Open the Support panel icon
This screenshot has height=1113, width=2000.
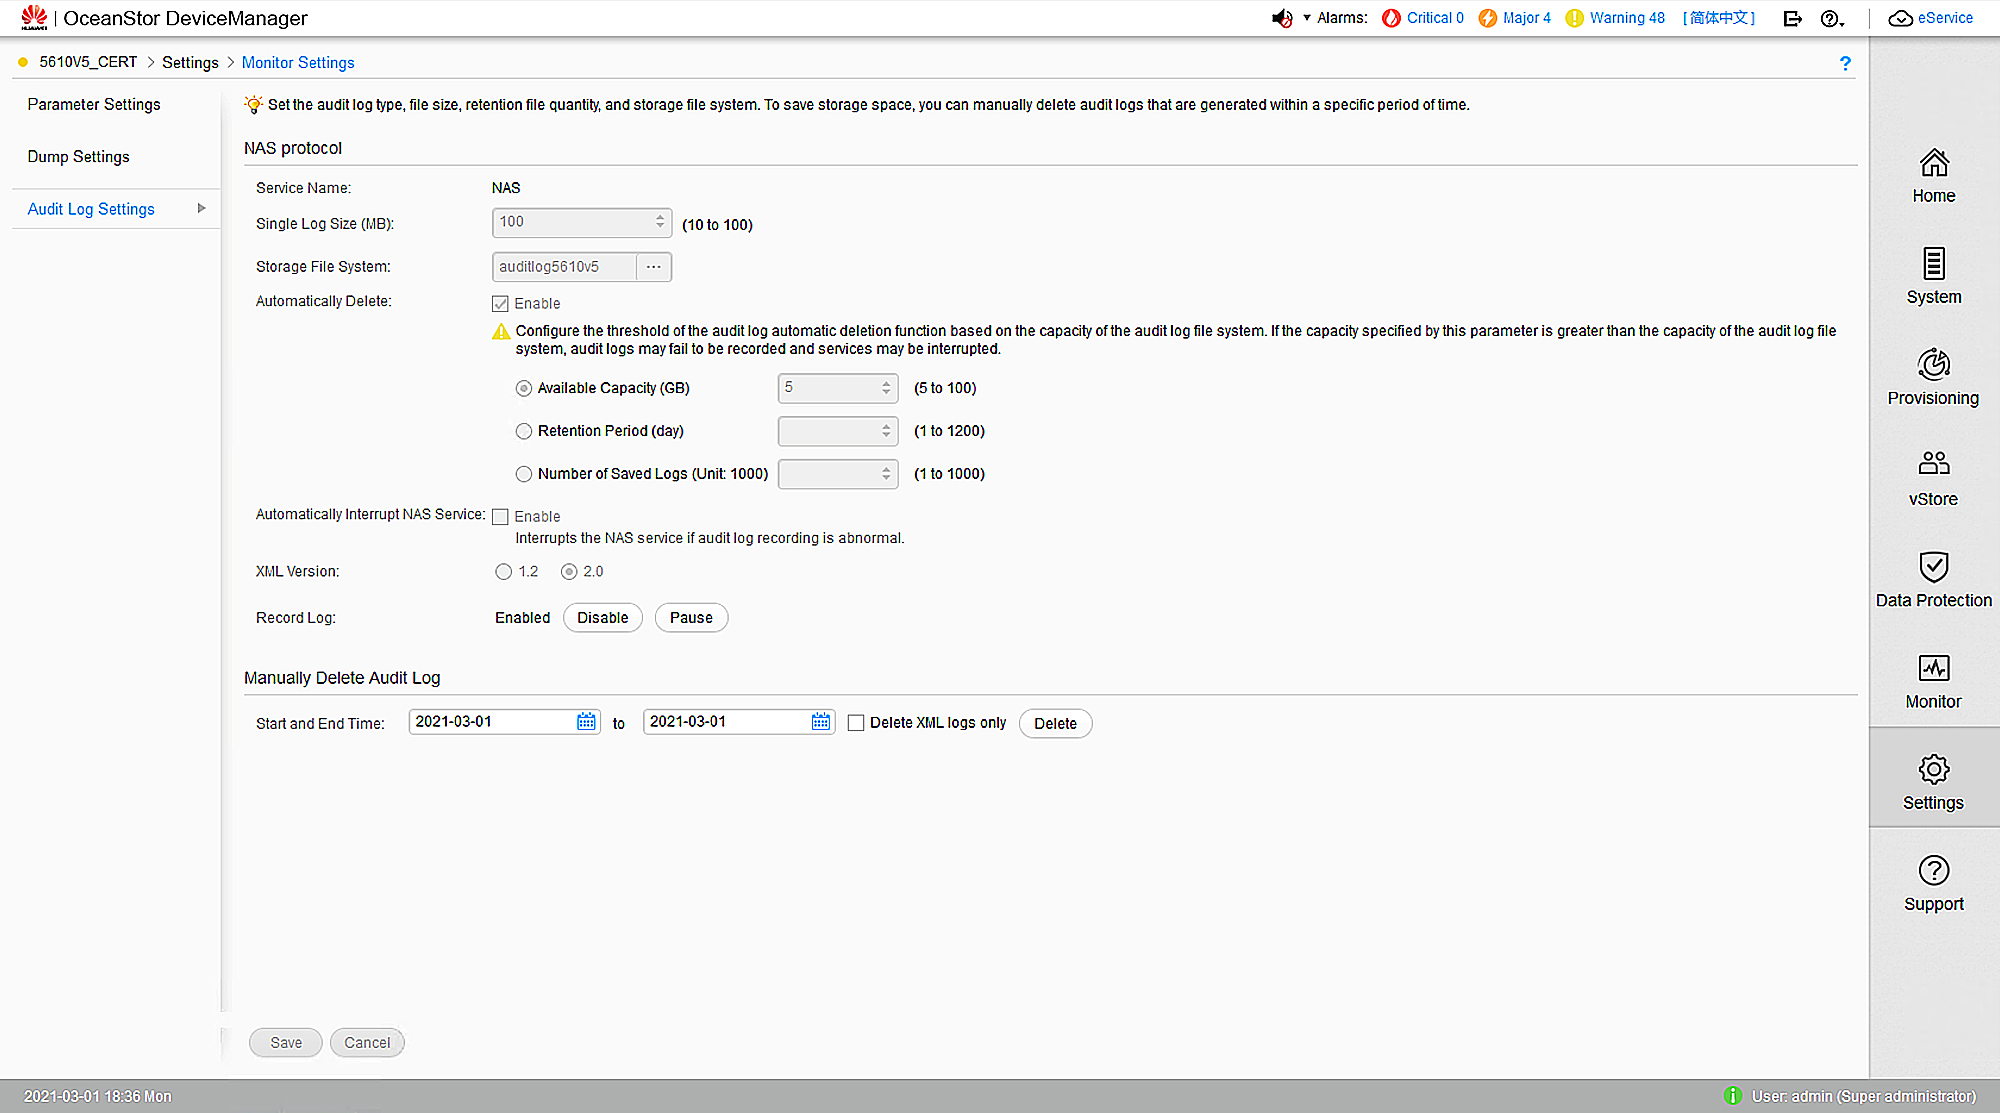pyautogui.click(x=1933, y=882)
